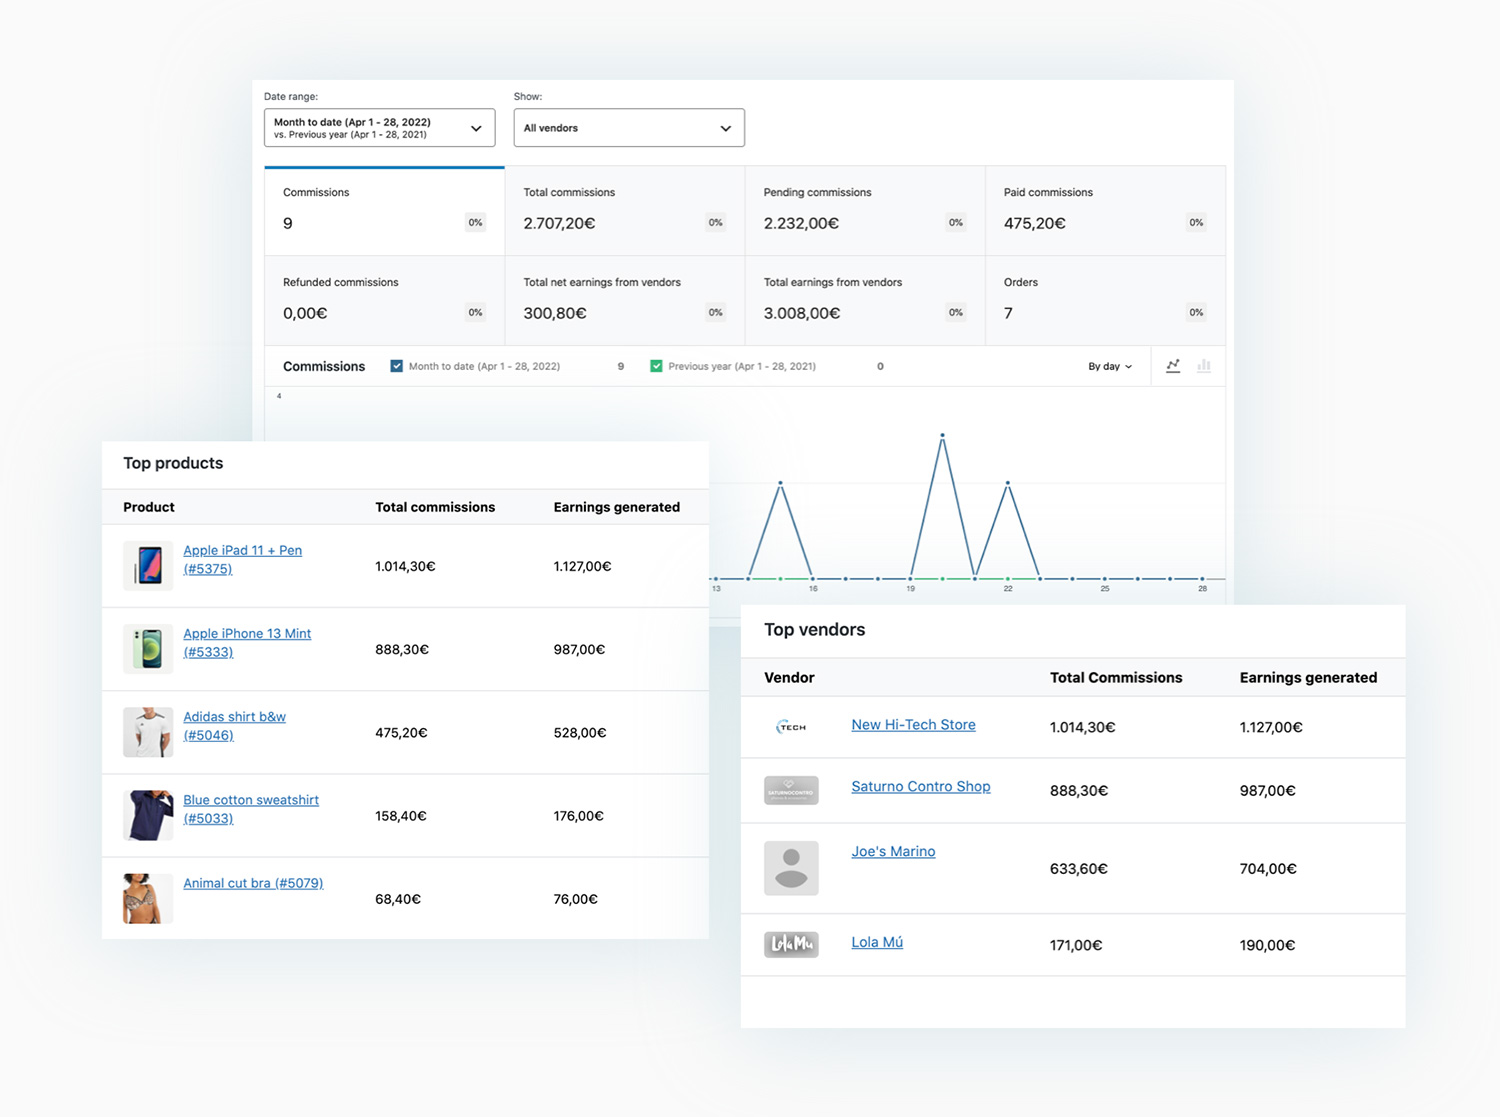Select Total earnings from vendors tab

865,301
